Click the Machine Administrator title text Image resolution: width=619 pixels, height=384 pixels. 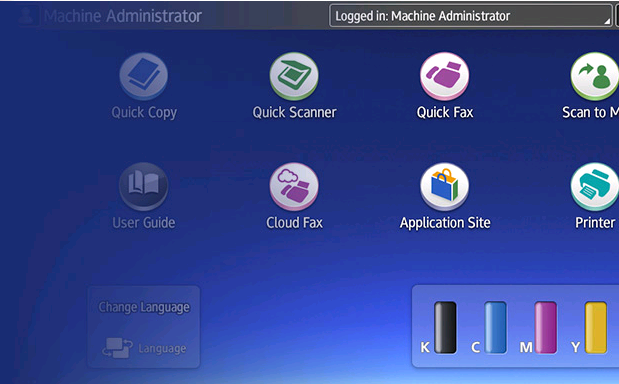point(123,16)
